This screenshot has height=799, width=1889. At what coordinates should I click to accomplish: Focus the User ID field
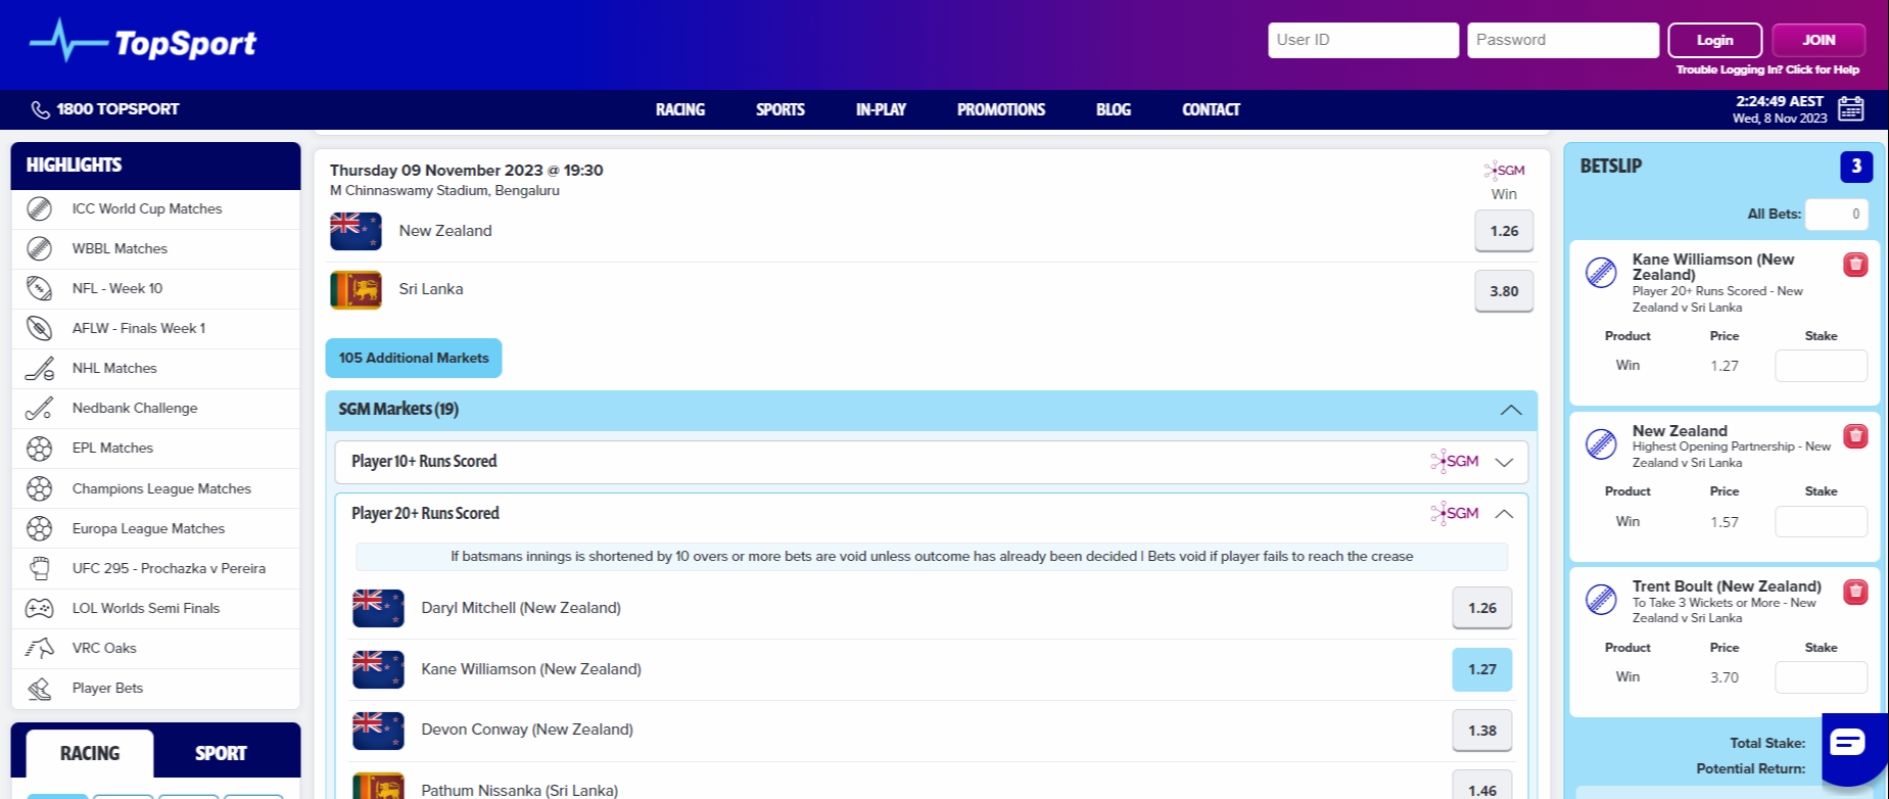pyautogui.click(x=1363, y=40)
